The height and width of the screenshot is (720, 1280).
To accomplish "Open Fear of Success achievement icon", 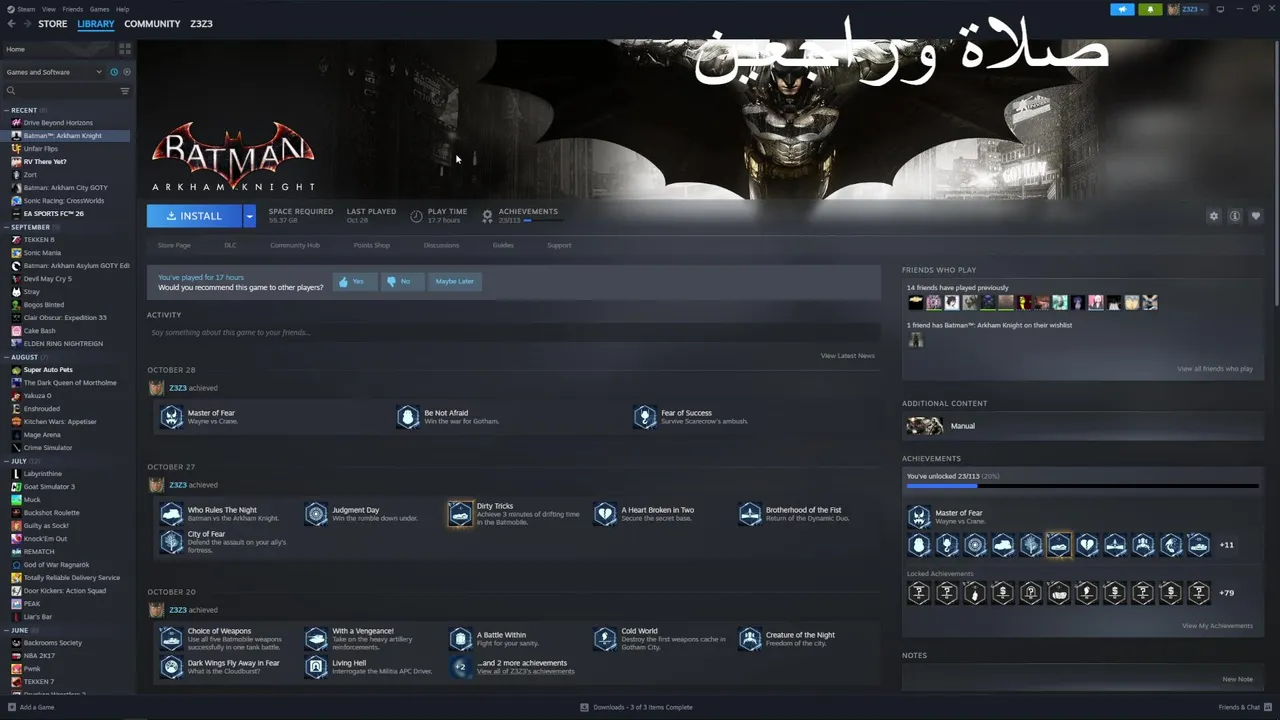I will click(645, 417).
